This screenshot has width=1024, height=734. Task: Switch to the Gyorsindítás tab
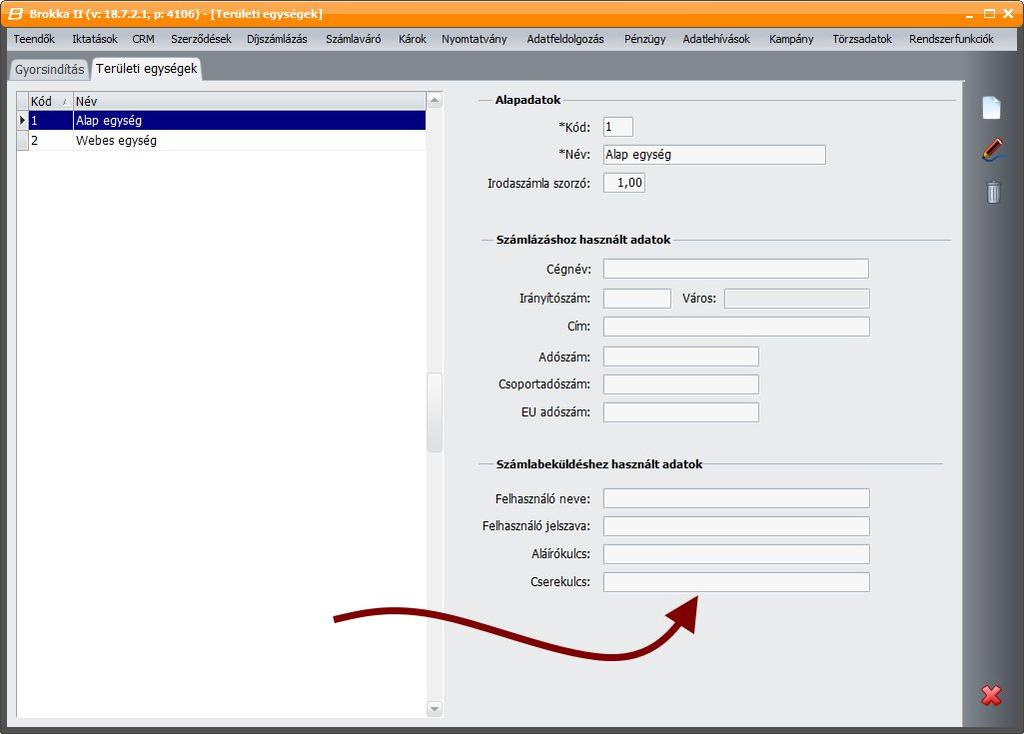tap(50, 69)
